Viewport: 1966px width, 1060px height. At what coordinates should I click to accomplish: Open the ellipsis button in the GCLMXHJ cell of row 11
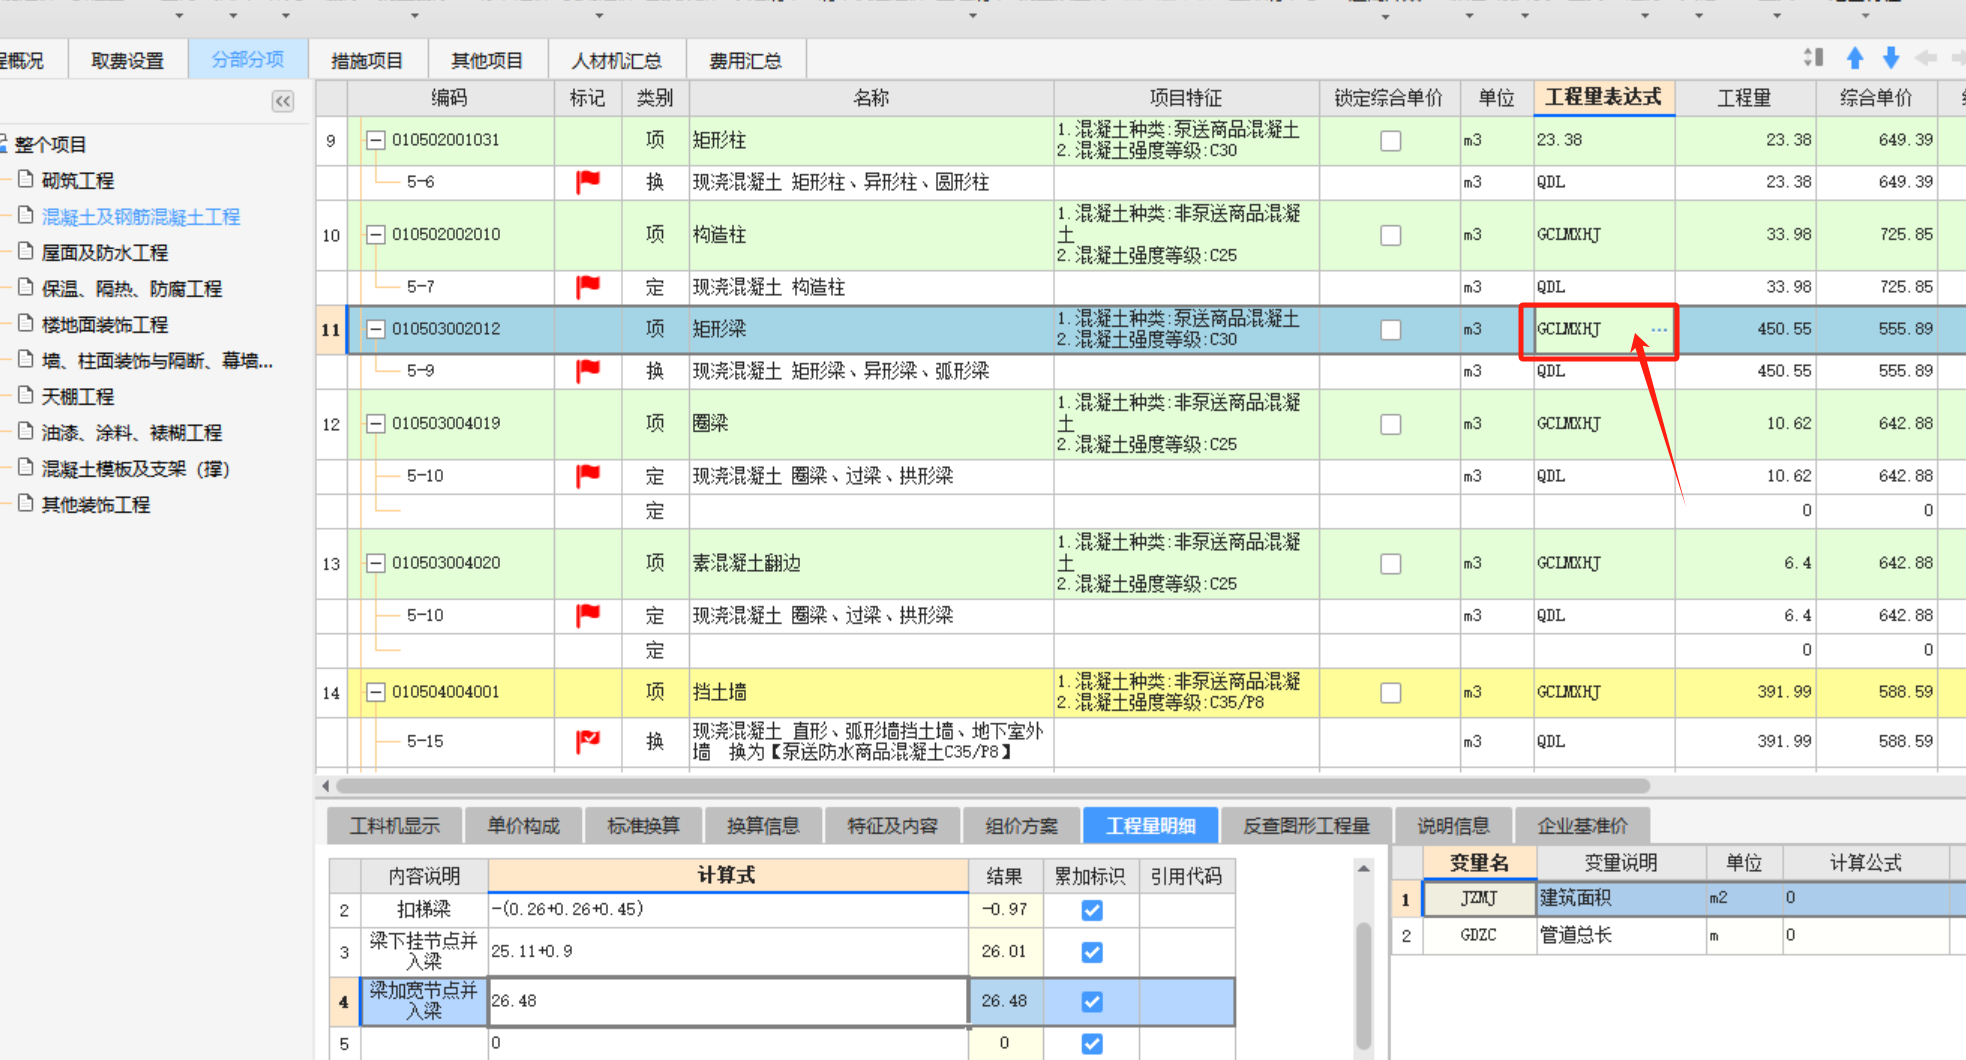pos(1659,329)
